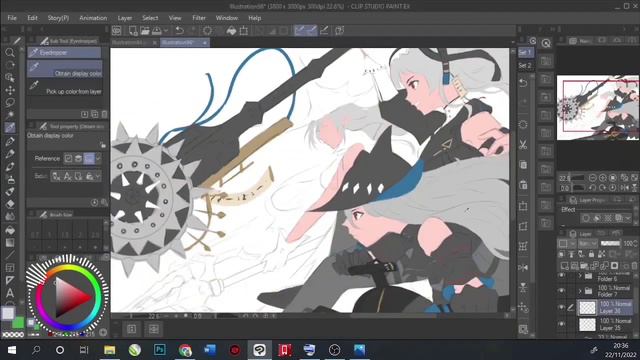
Task: Select Layer 36 thumbnail
Action: click(x=588, y=308)
